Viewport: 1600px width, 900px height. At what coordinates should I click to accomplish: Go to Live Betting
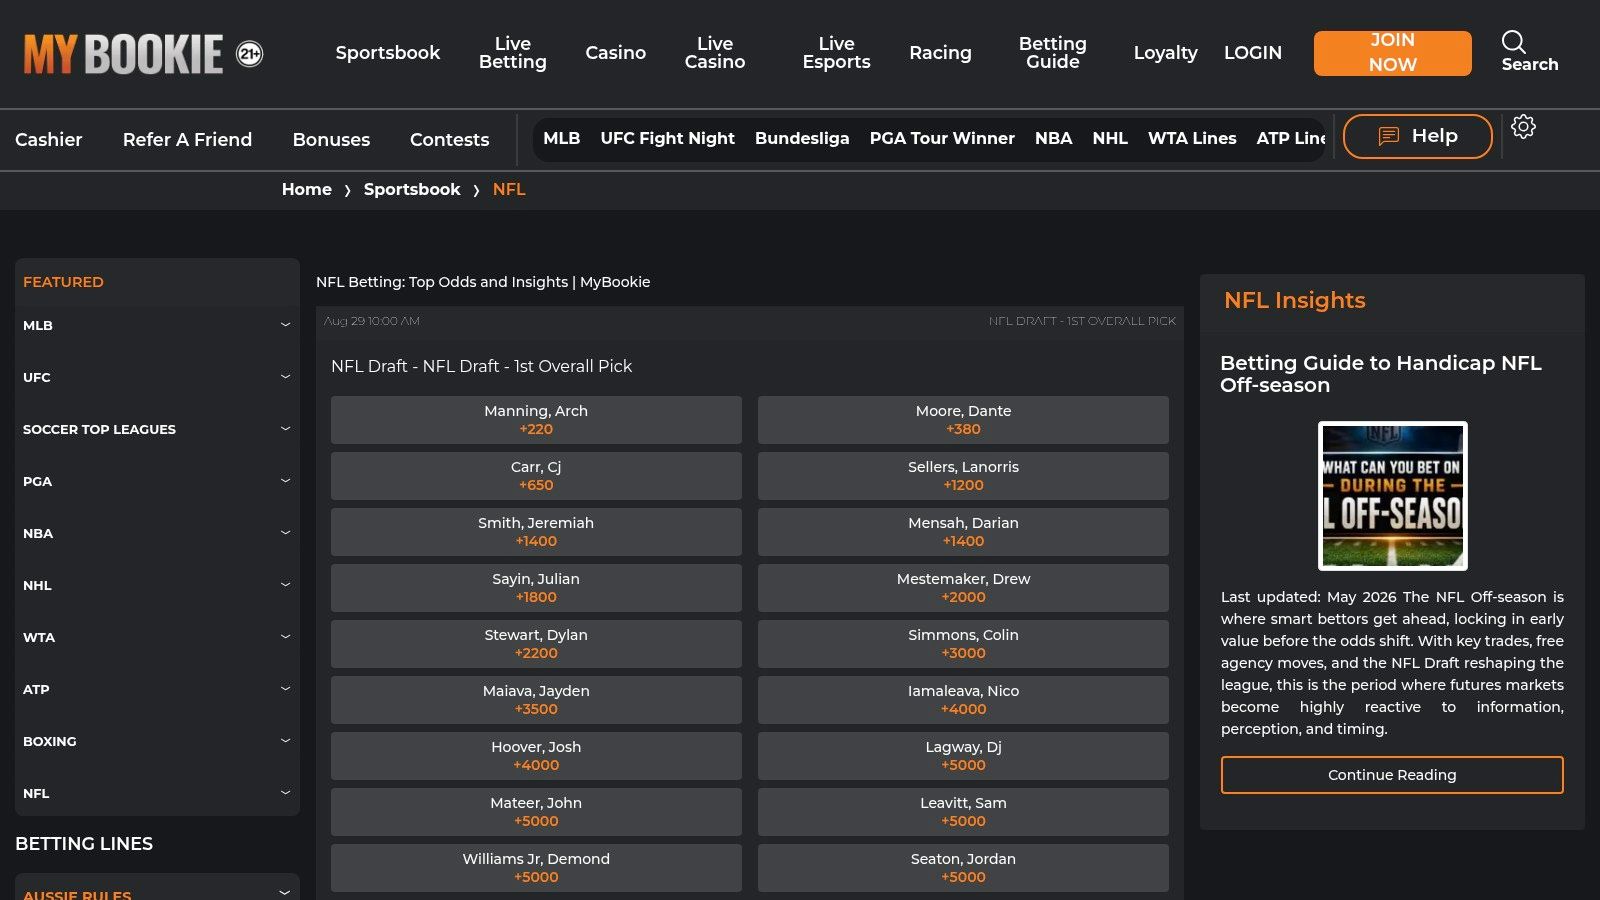coord(513,53)
